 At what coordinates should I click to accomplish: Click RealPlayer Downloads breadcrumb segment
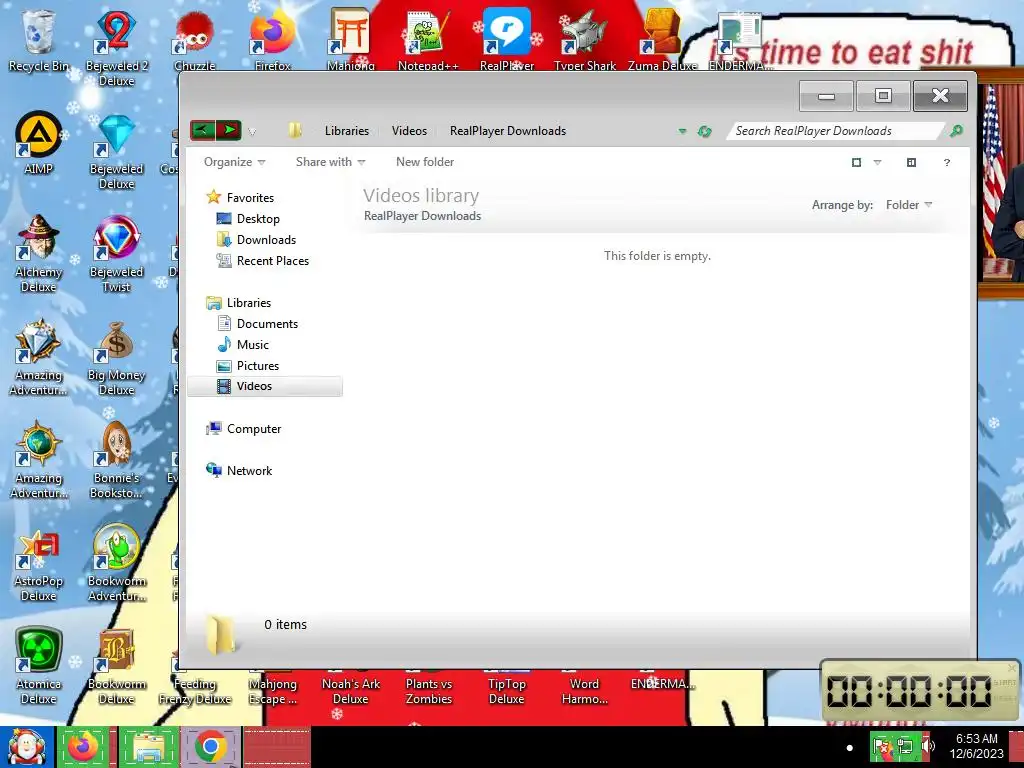click(x=507, y=131)
